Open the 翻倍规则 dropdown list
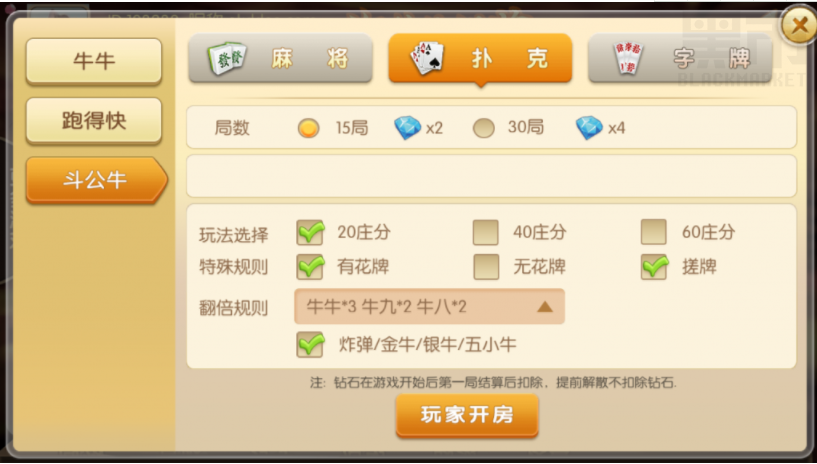 429,307
